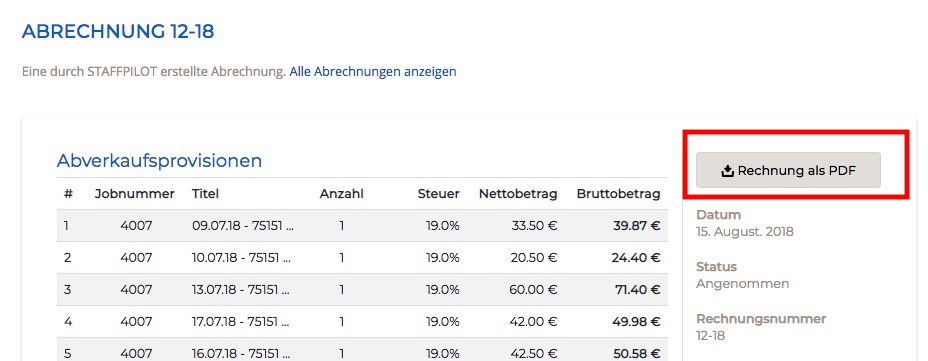Click the net amount 60.00 € cell
Screen dimensions: 928x361
coord(533,289)
